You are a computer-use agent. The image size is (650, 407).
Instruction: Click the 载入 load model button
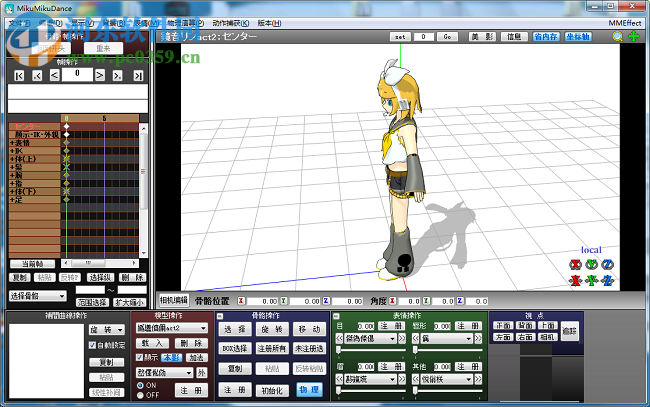[x=152, y=343]
